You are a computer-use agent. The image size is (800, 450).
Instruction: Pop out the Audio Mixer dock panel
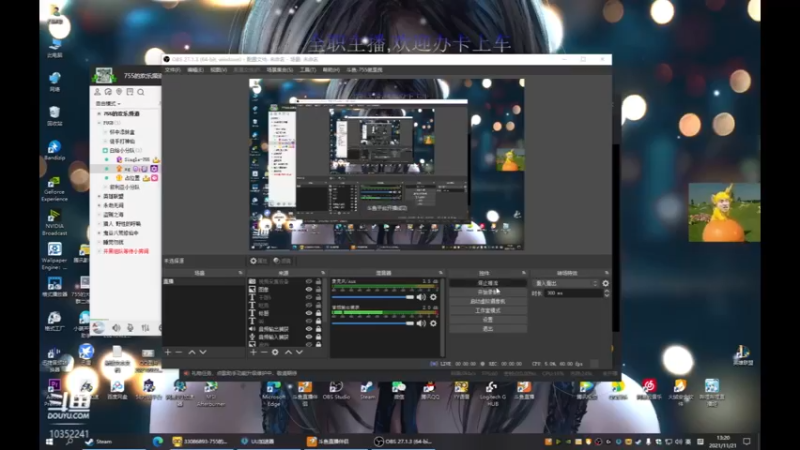coord(441,273)
